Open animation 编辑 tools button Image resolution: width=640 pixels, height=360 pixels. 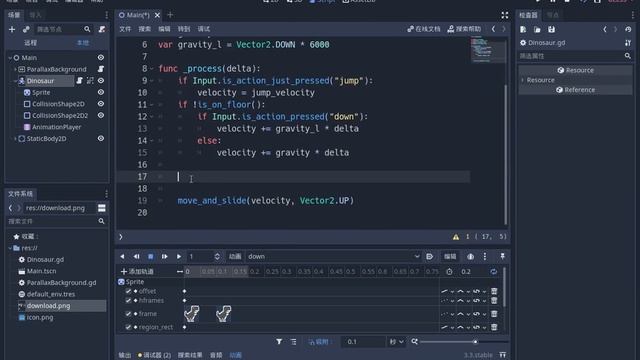[450, 256]
